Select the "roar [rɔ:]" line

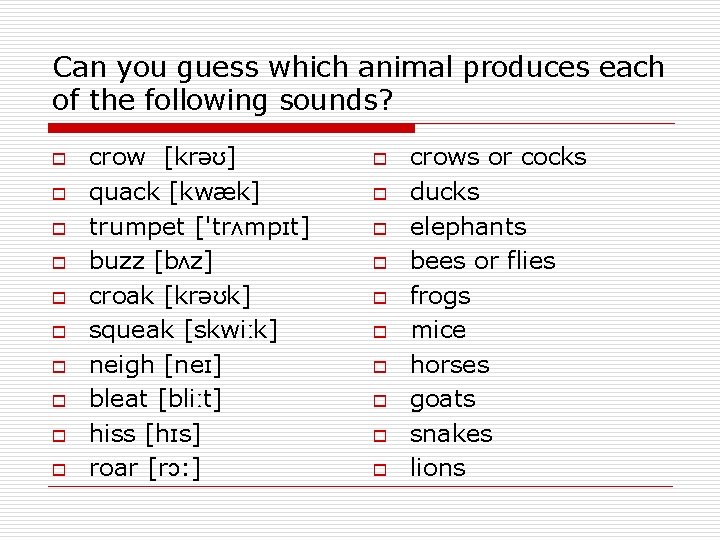145,468
